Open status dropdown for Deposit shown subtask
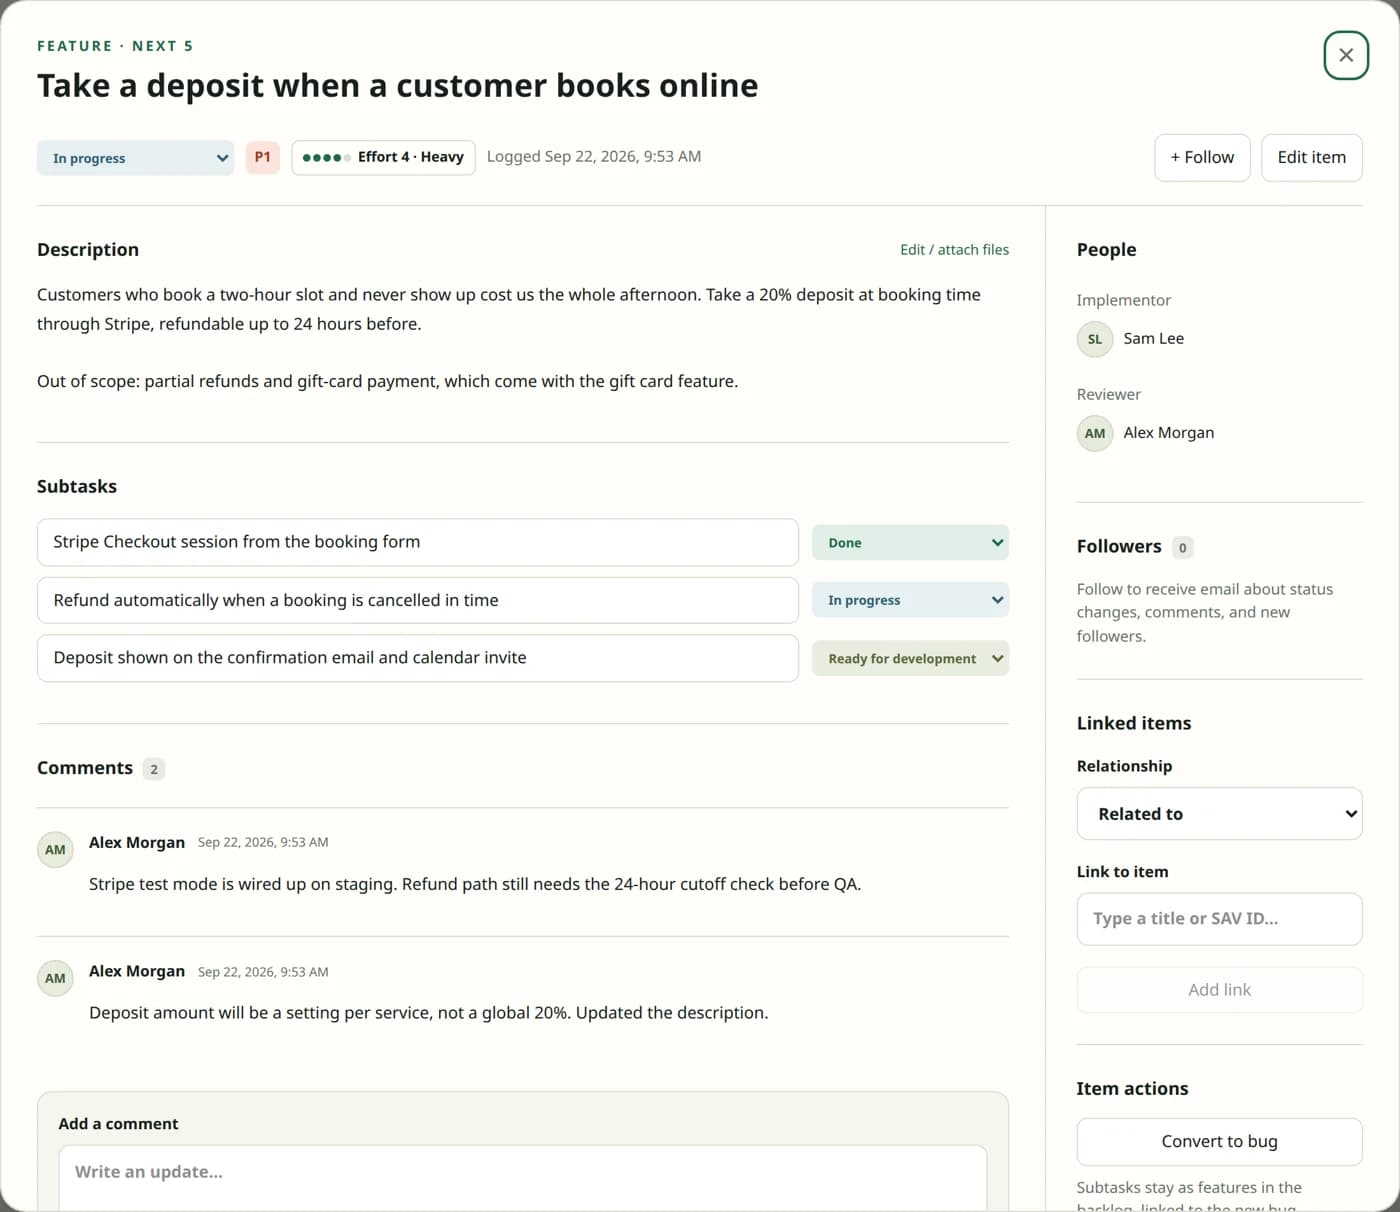Viewport: 1400px width, 1212px height. [910, 658]
